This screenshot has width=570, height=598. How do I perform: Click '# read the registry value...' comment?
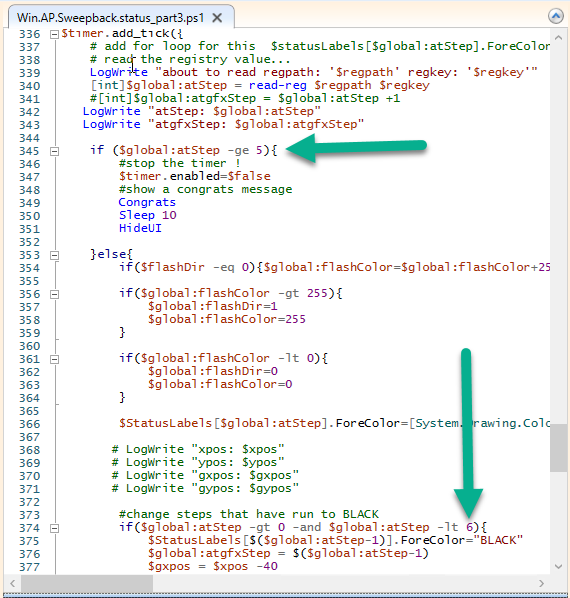[190, 59]
